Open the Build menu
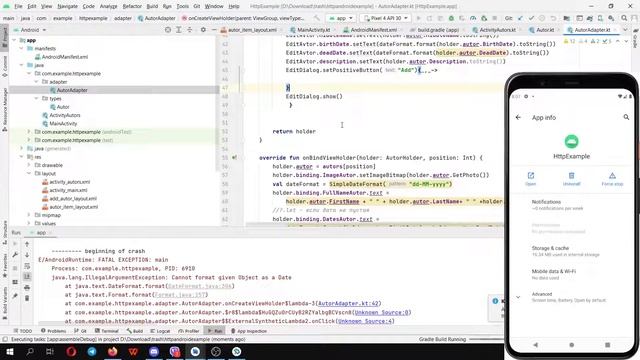Screen dimensions: 640x360 (x=152, y=6)
